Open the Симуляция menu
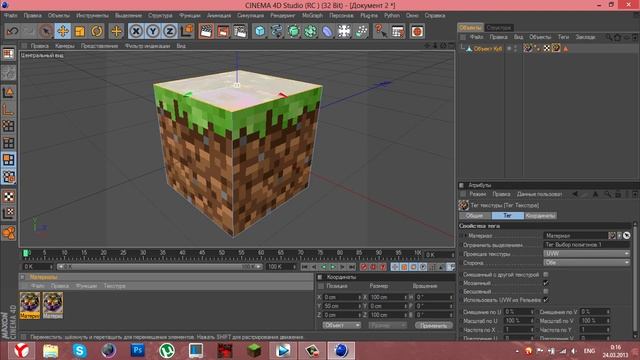The height and width of the screenshot is (360, 640). coord(250,16)
